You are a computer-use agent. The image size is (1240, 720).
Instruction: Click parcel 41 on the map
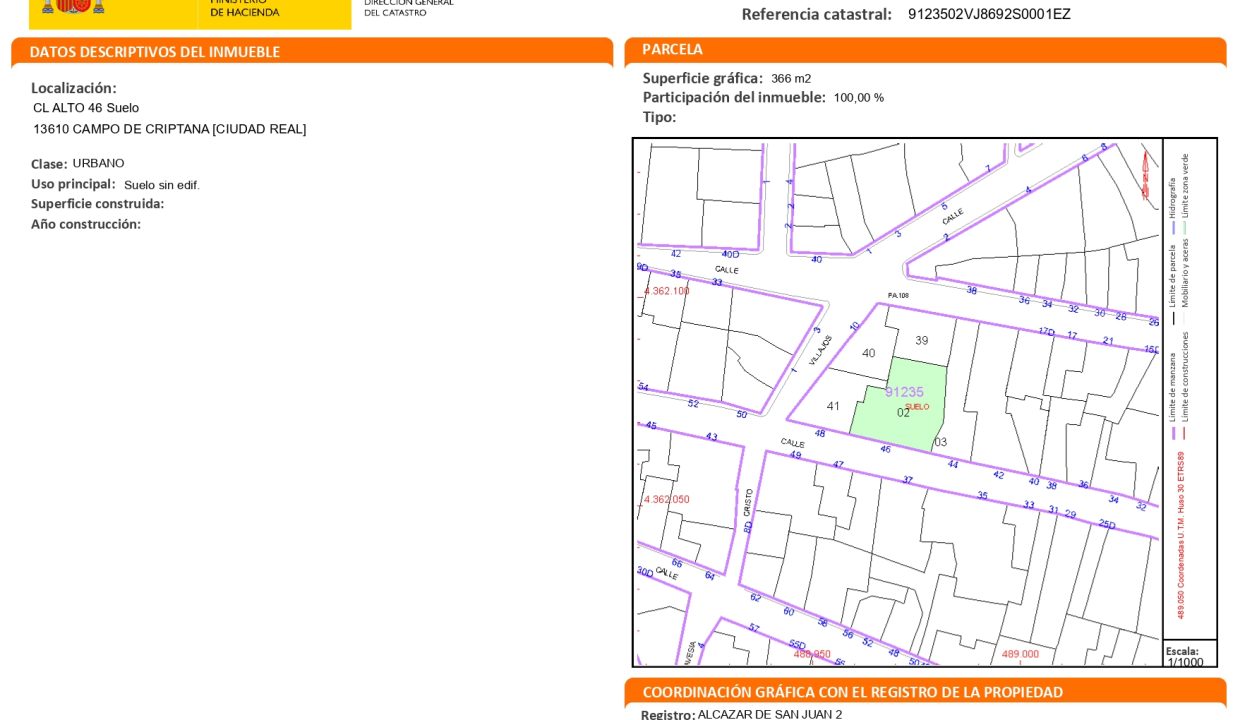pos(833,406)
